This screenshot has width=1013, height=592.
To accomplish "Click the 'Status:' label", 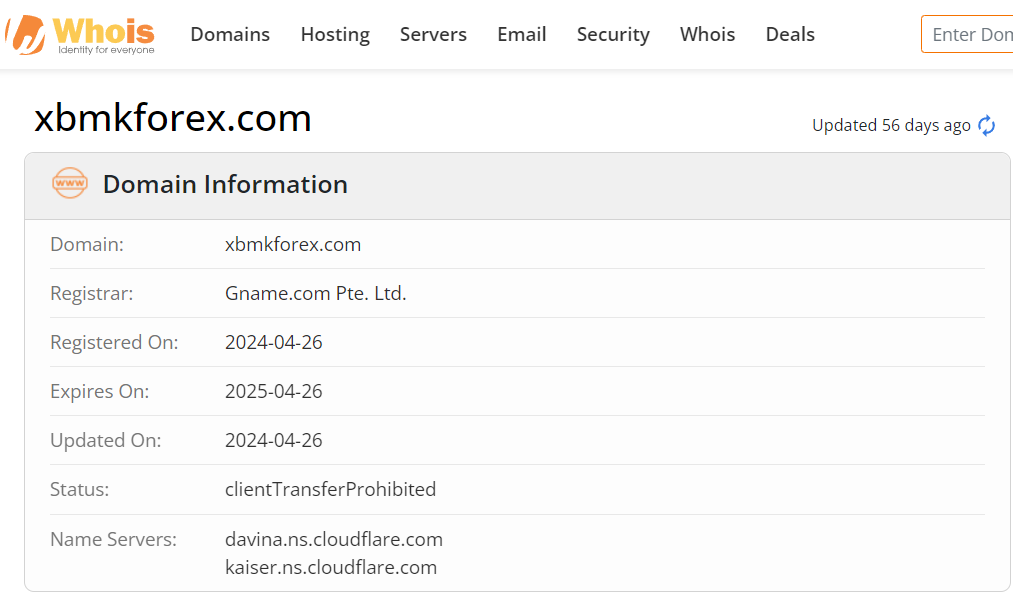I will (79, 489).
